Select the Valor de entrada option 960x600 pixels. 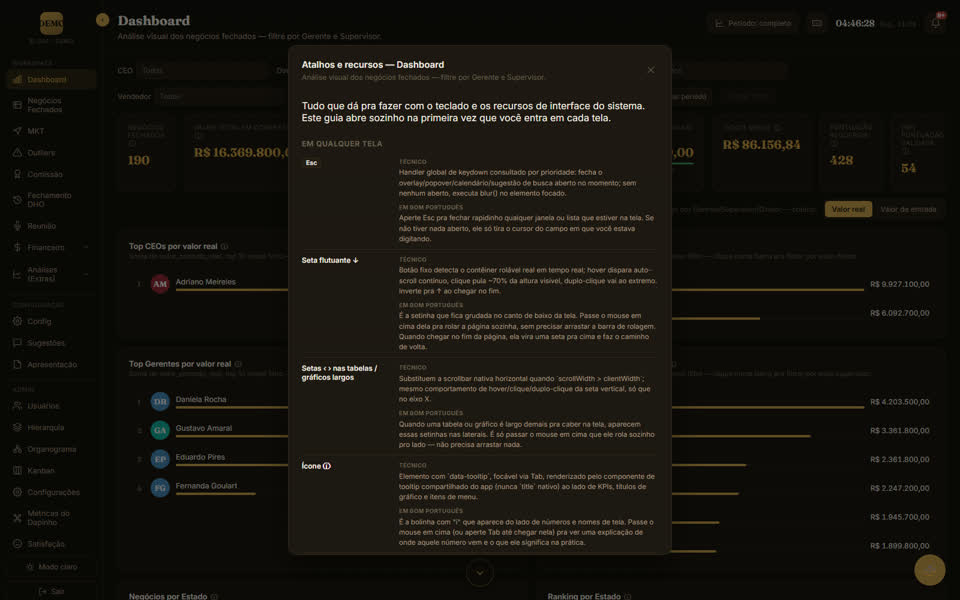click(908, 209)
